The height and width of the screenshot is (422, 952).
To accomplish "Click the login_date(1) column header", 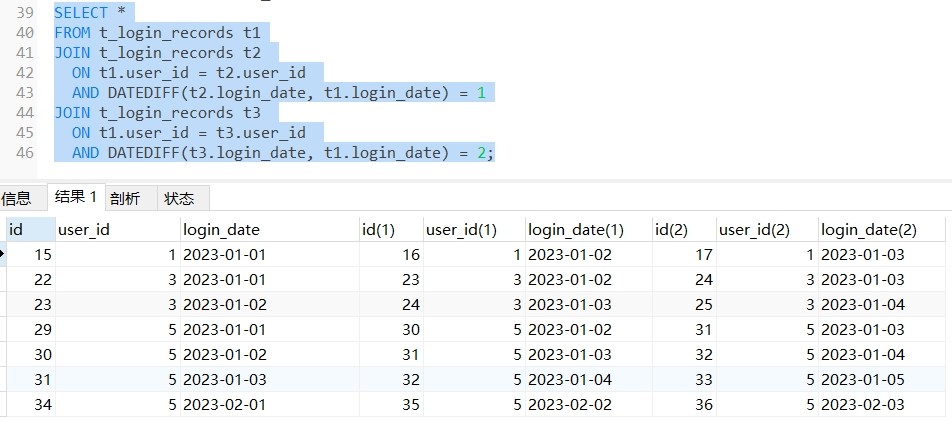I will [x=588, y=230].
